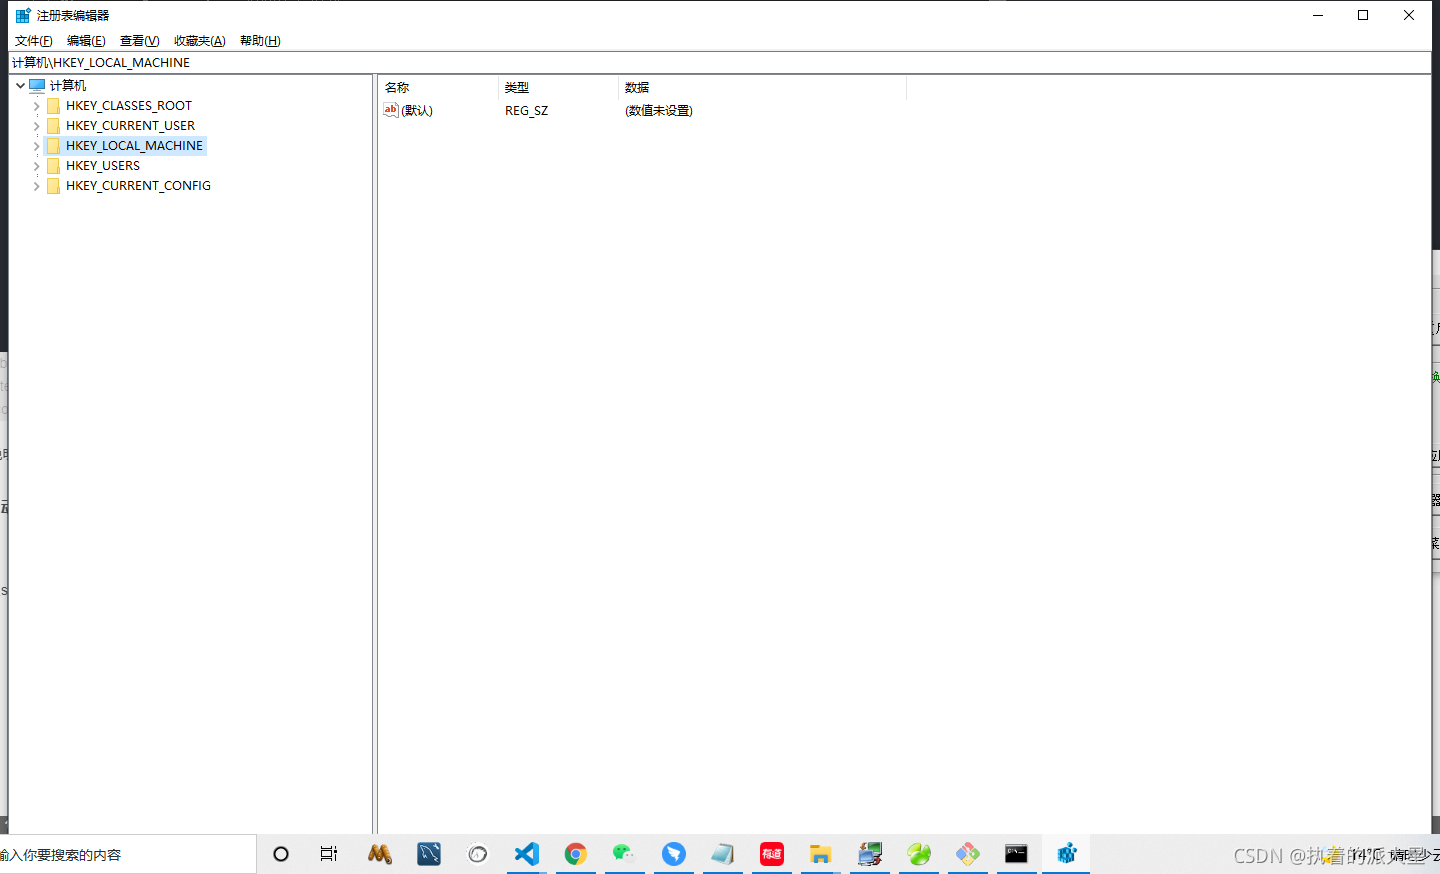Click the TortoiseSVN diamond icon in the taskbar
This screenshot has width=1440, height=874.
point(967,854)
